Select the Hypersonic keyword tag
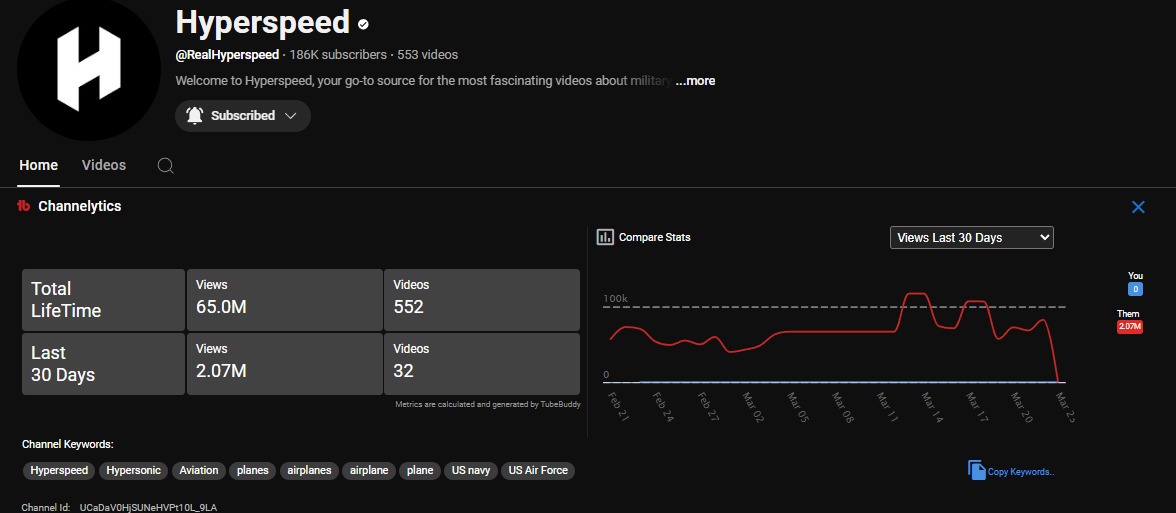This screenshot has height=513, width=1176. click(x=133, y=471)
